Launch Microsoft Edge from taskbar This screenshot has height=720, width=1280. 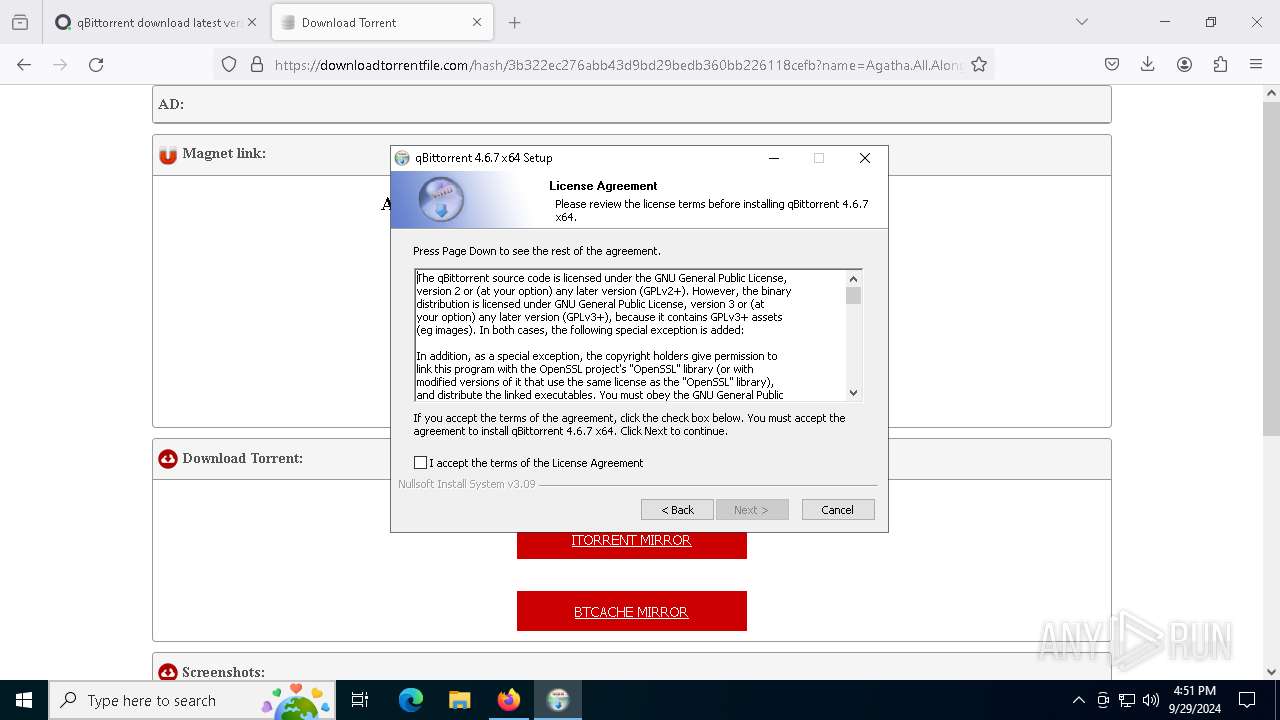[x=411, y=700]
